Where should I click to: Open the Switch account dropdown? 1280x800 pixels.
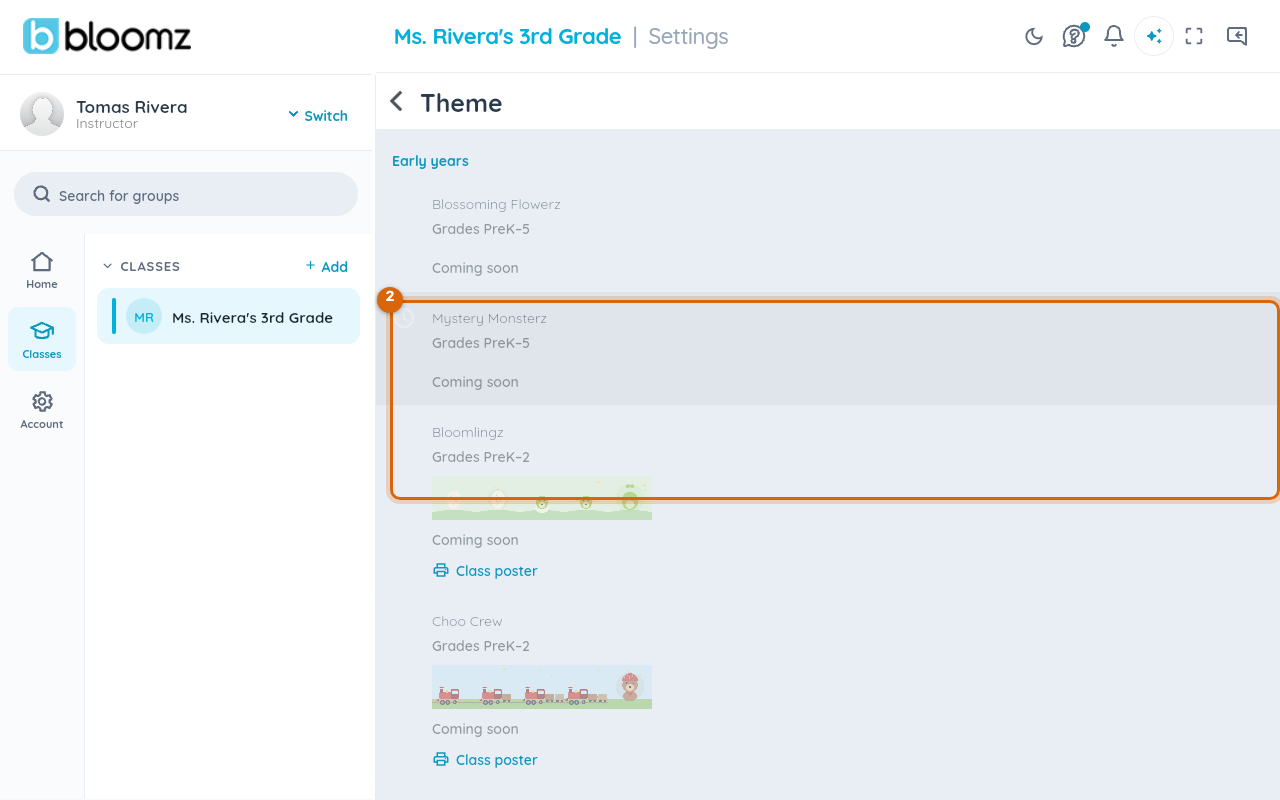[x=318, y=116]
